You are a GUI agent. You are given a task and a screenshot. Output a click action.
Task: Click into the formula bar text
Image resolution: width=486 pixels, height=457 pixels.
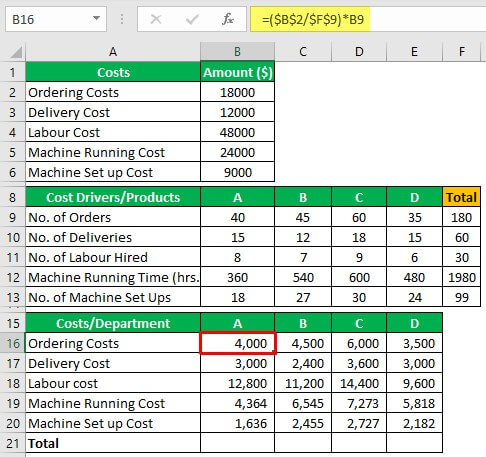click(368, 19)
